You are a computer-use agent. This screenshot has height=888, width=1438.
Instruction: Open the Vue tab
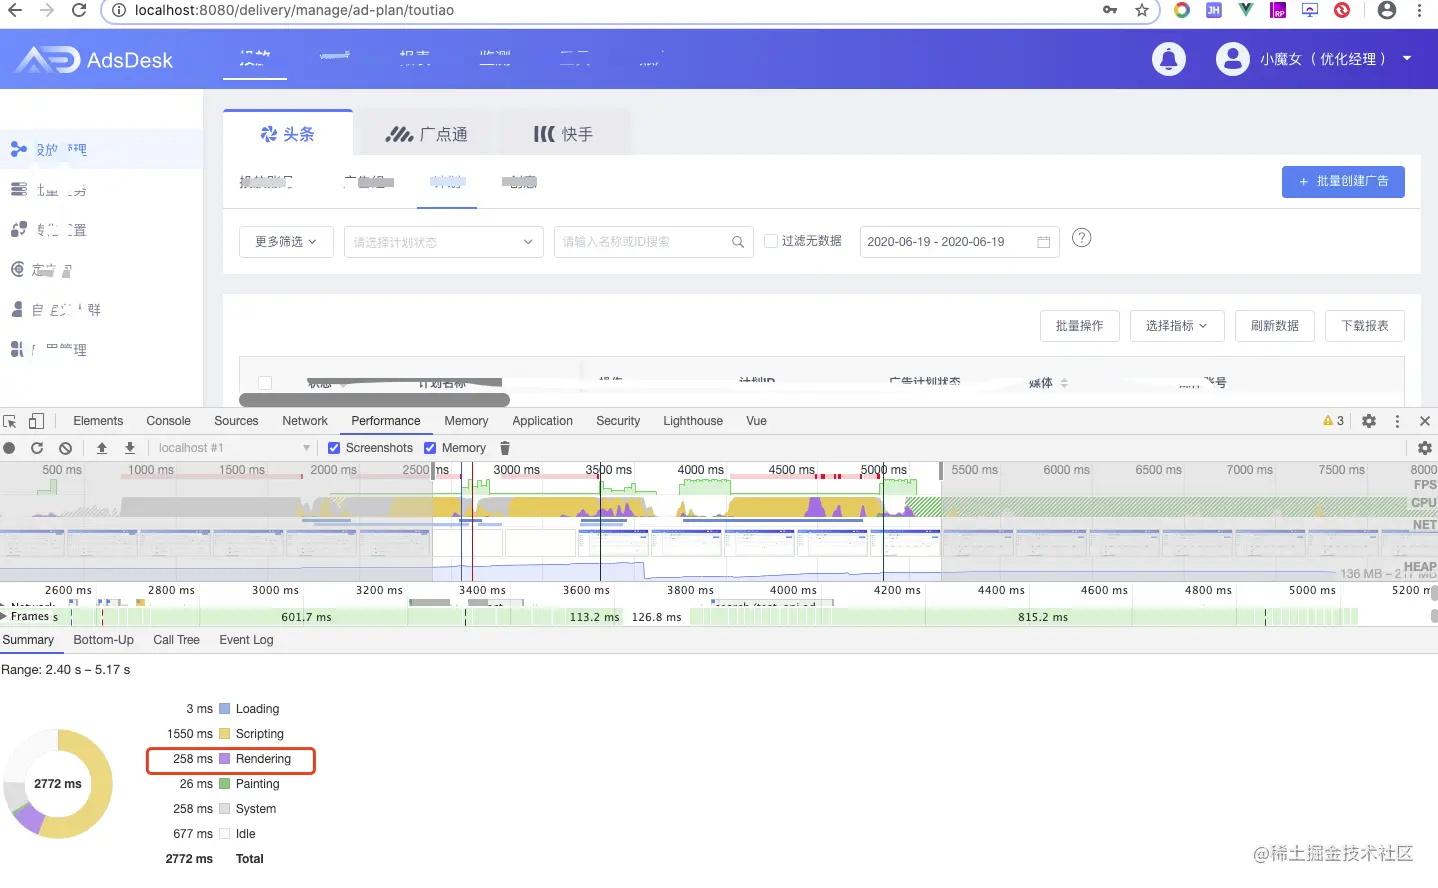click(756, 421)
